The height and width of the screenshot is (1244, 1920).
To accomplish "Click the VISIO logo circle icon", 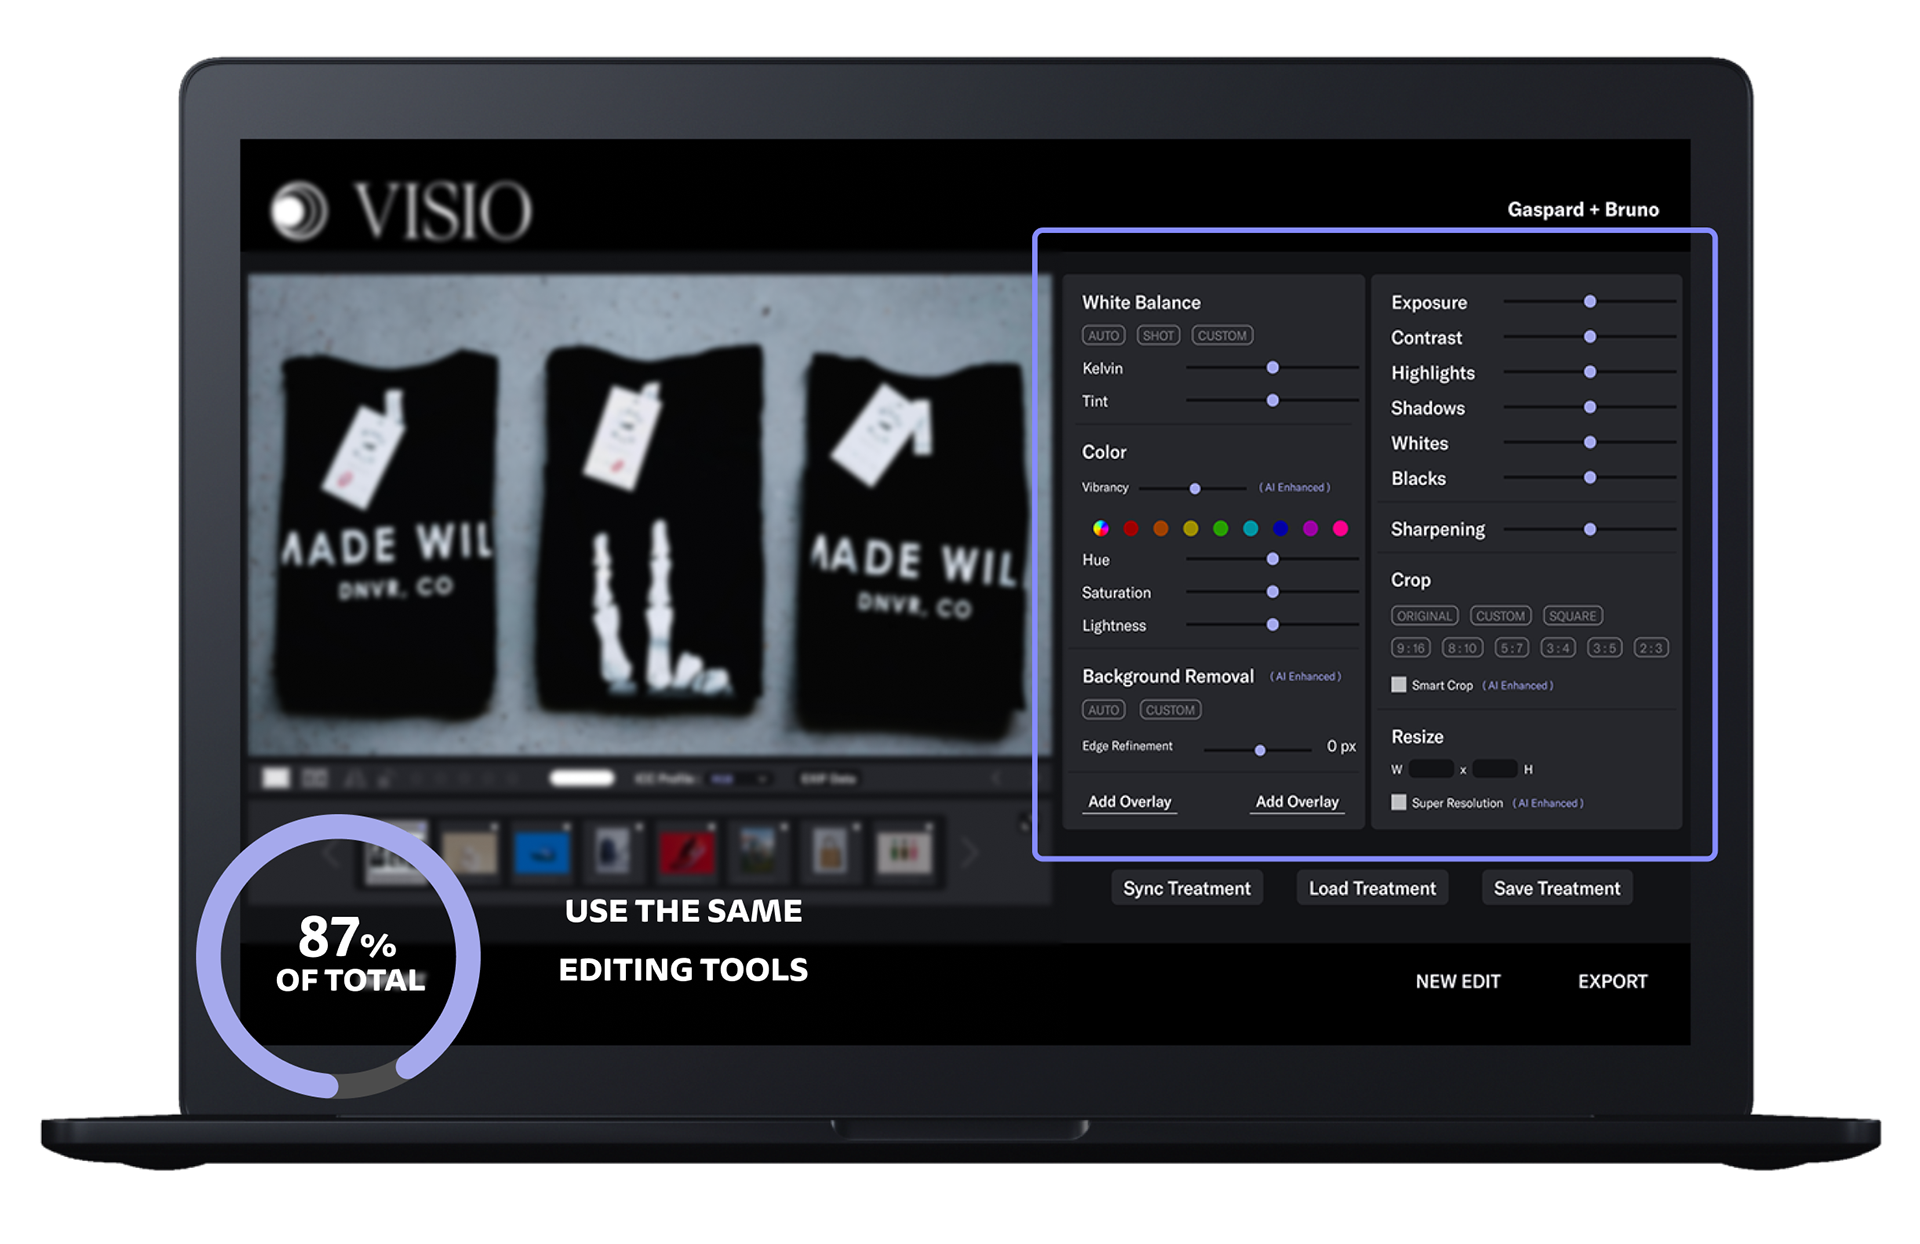I will (299, 211).
